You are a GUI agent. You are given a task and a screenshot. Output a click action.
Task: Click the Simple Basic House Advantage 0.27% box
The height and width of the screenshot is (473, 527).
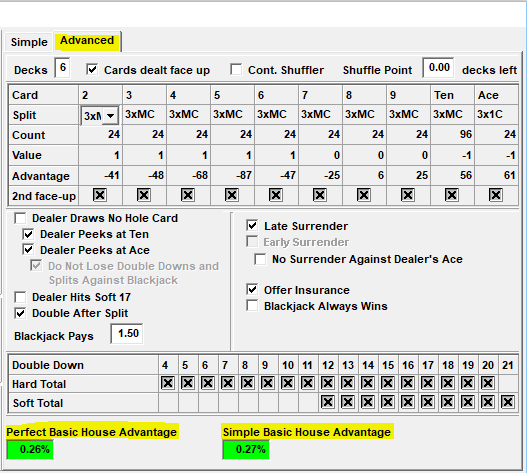pyautogui.click(x=246, y=449)
